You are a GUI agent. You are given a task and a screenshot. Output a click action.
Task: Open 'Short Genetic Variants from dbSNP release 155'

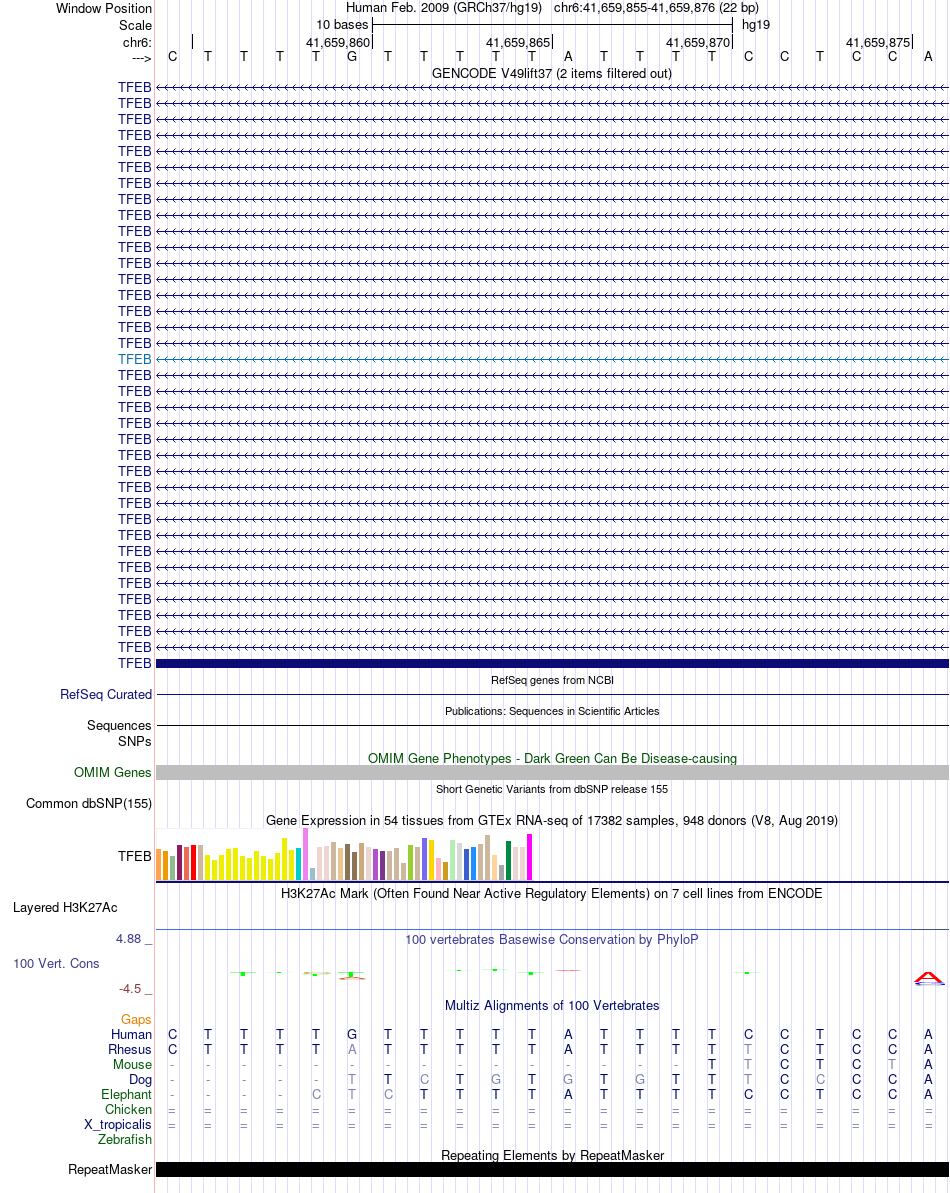(x=552, y=789)
